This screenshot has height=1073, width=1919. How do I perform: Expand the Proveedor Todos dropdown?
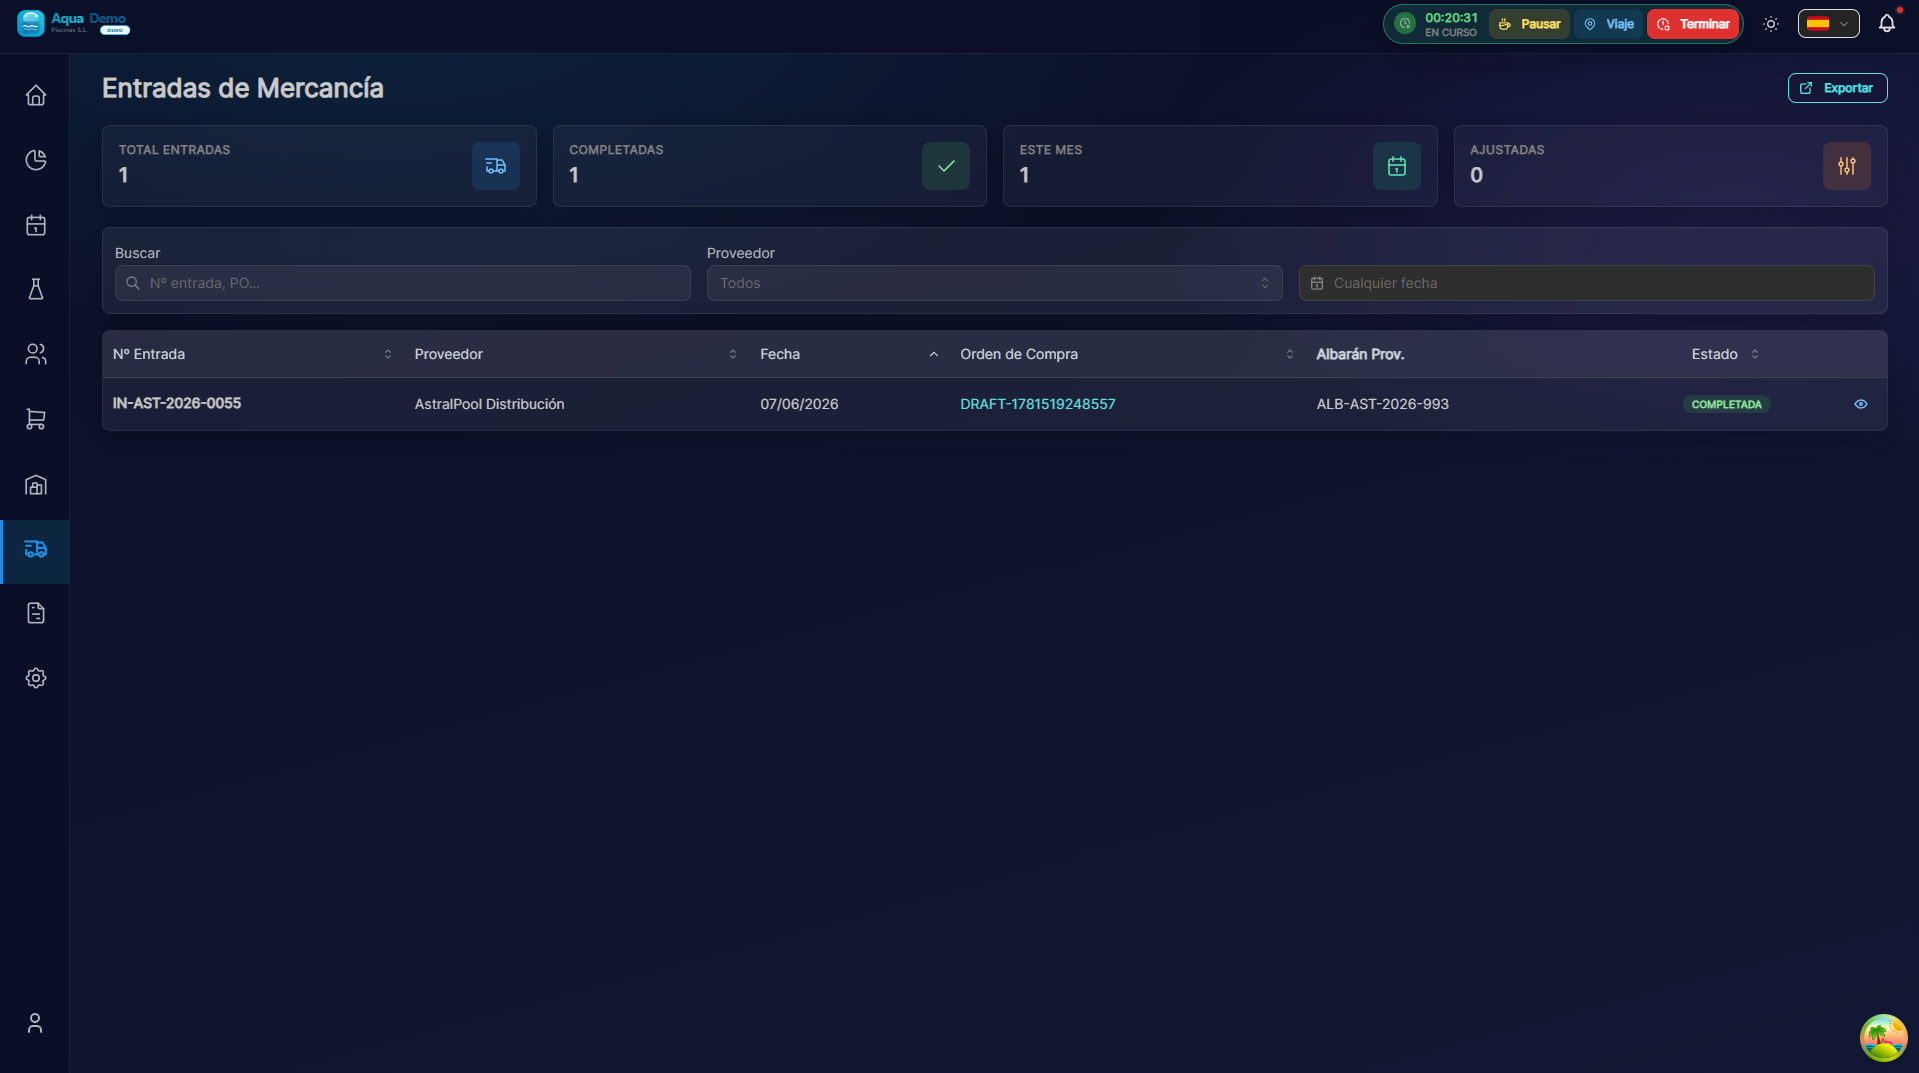[995, 283]
